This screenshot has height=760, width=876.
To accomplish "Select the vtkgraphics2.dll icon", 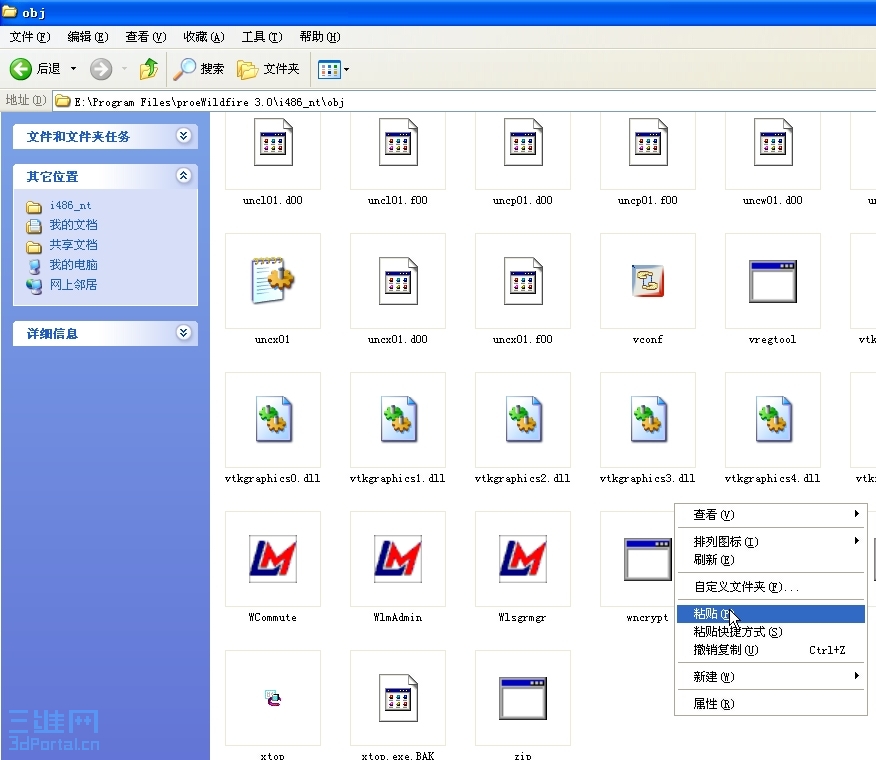I will [x=524, y=419].
